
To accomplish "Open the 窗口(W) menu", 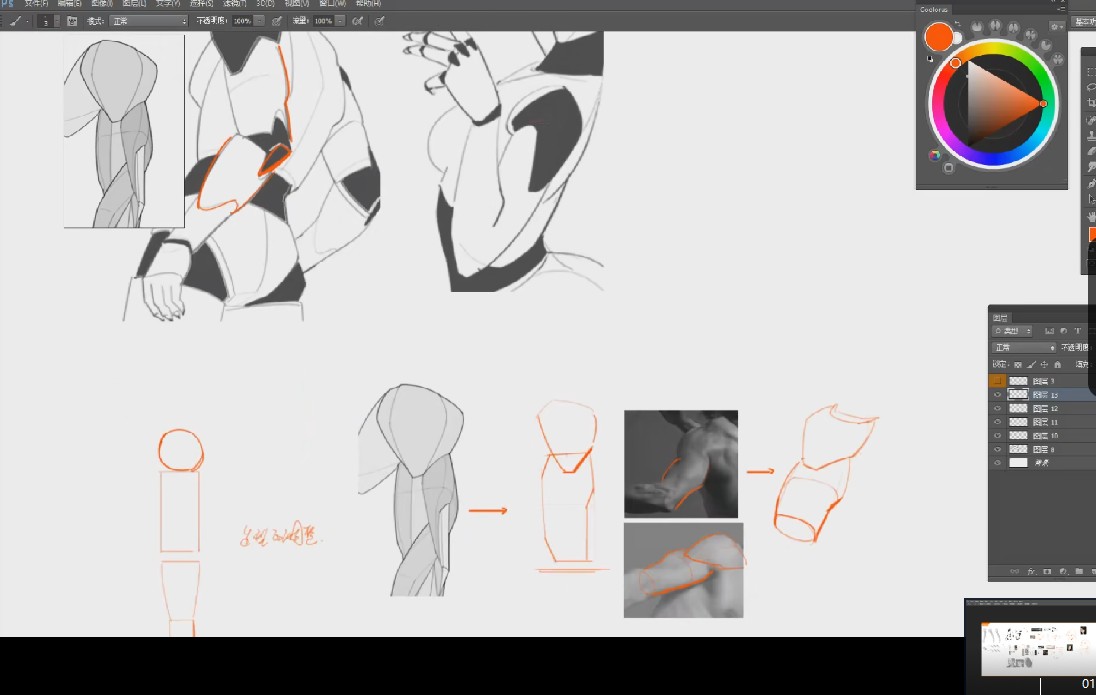I will pos(335,3).
